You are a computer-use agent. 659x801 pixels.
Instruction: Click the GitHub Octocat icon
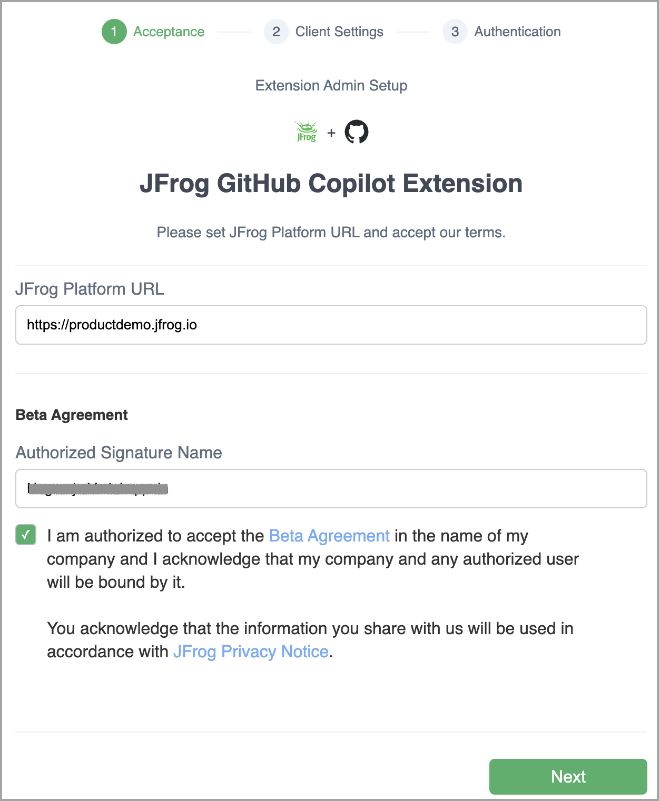(x=356, y=131)
